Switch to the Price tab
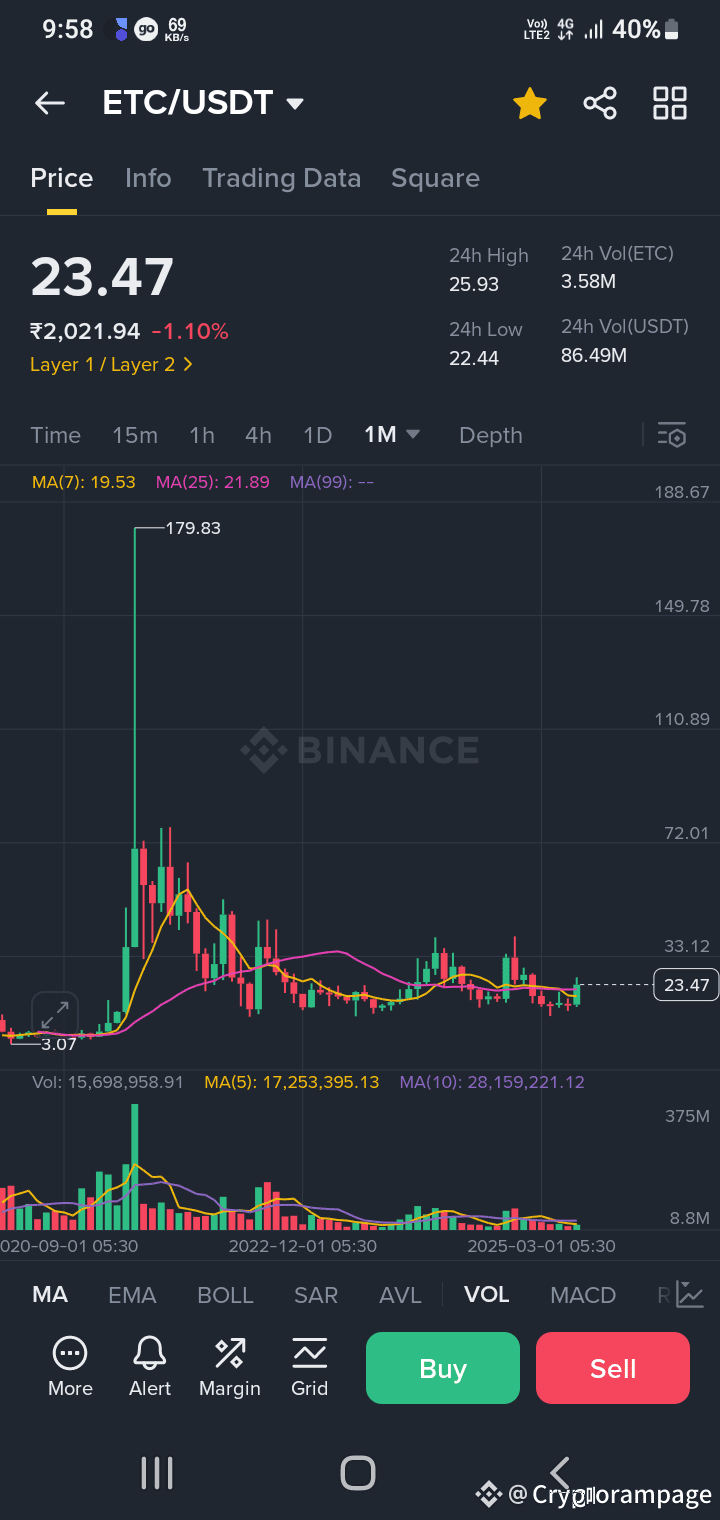 [x=62, y=178]
